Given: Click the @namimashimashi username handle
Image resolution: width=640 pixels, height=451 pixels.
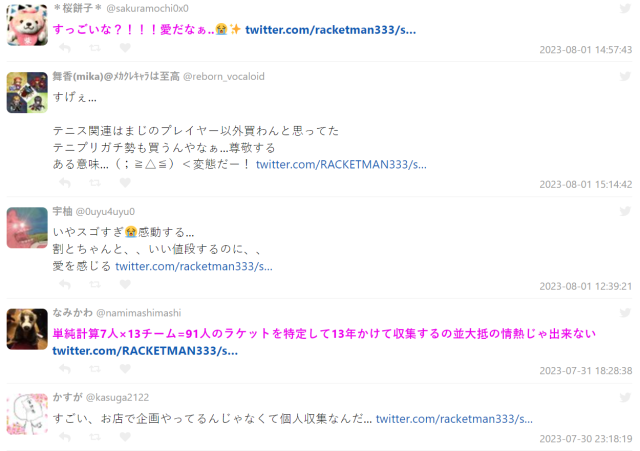Looking at the screenshot, I should tap(139, 313).
